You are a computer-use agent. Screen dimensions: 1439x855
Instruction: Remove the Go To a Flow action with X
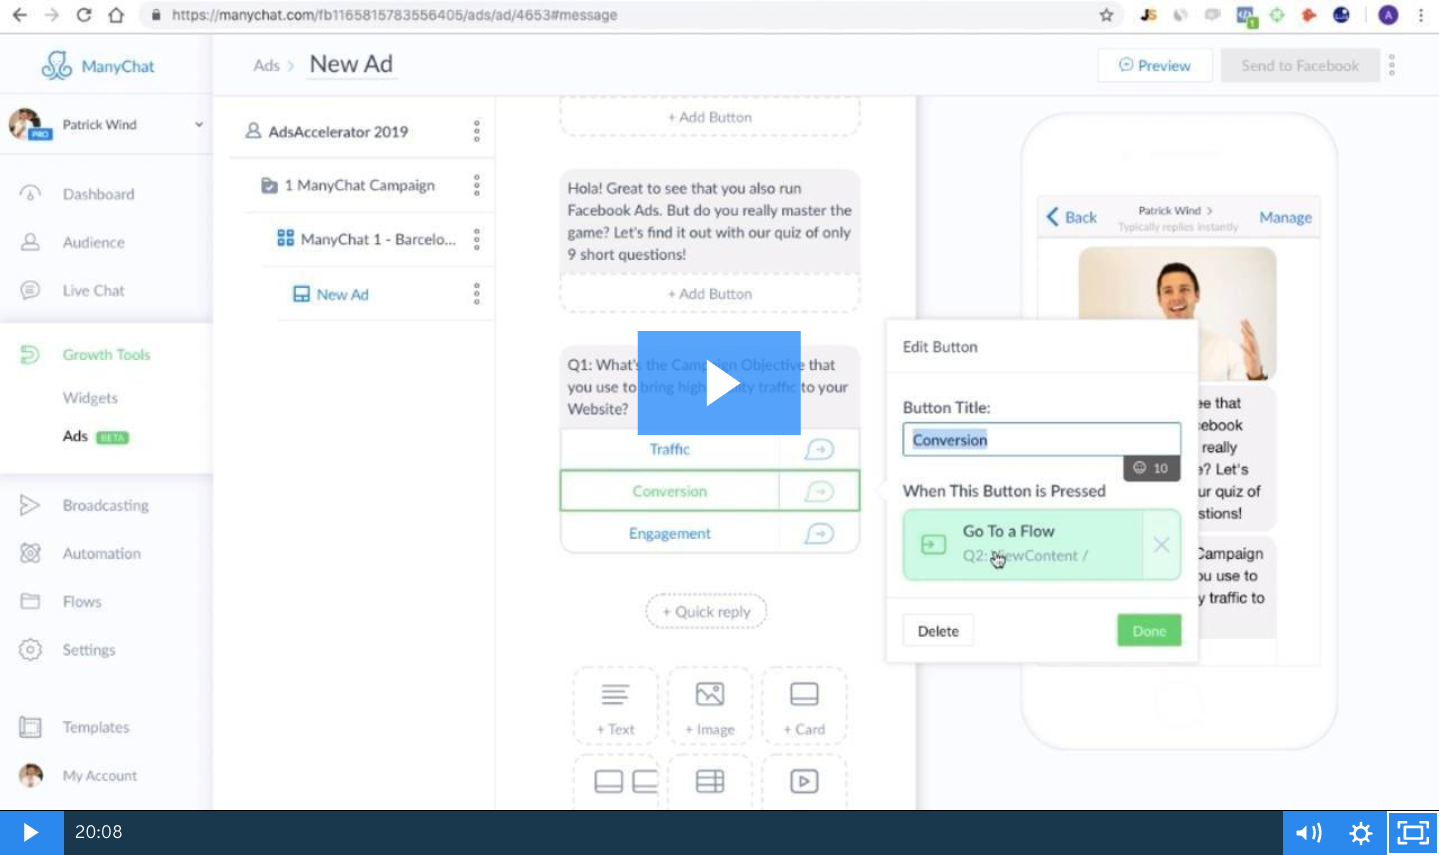click(1161, 545)
